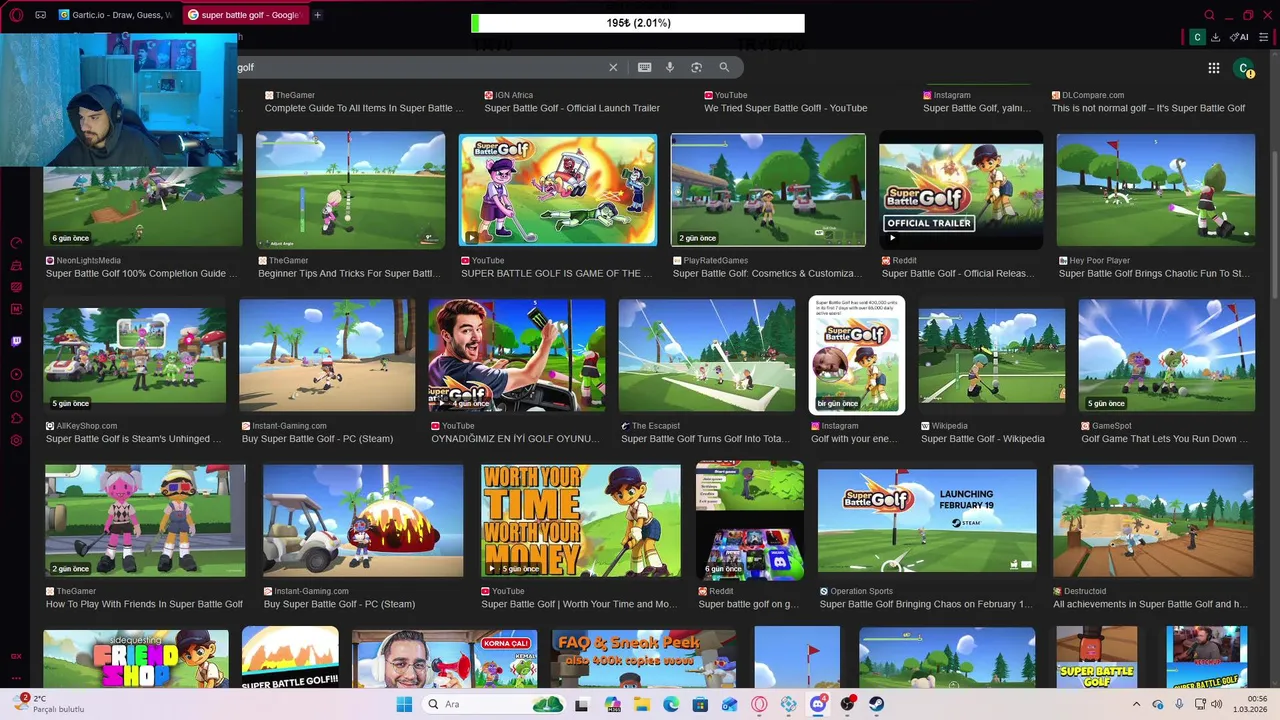The image size is (1280, 720).
Task: Open the Opera menu logo
Action: 16,15
